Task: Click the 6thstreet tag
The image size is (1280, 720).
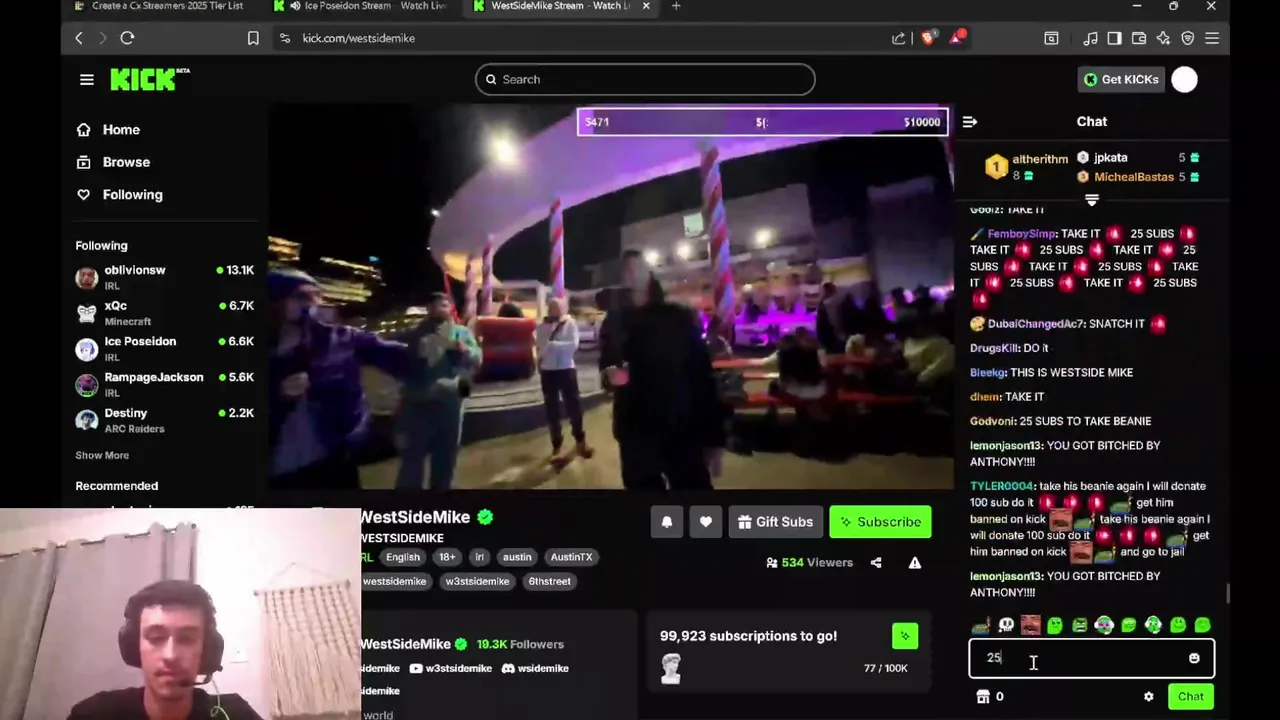Action: pyautogui.click(x=549, y=581)
